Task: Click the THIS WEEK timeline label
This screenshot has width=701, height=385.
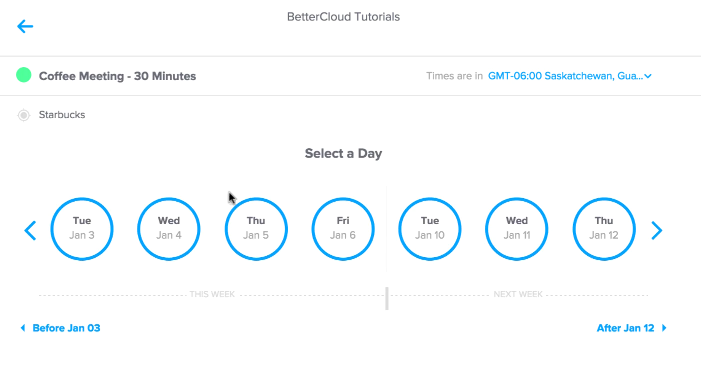Action: point(212,294)
